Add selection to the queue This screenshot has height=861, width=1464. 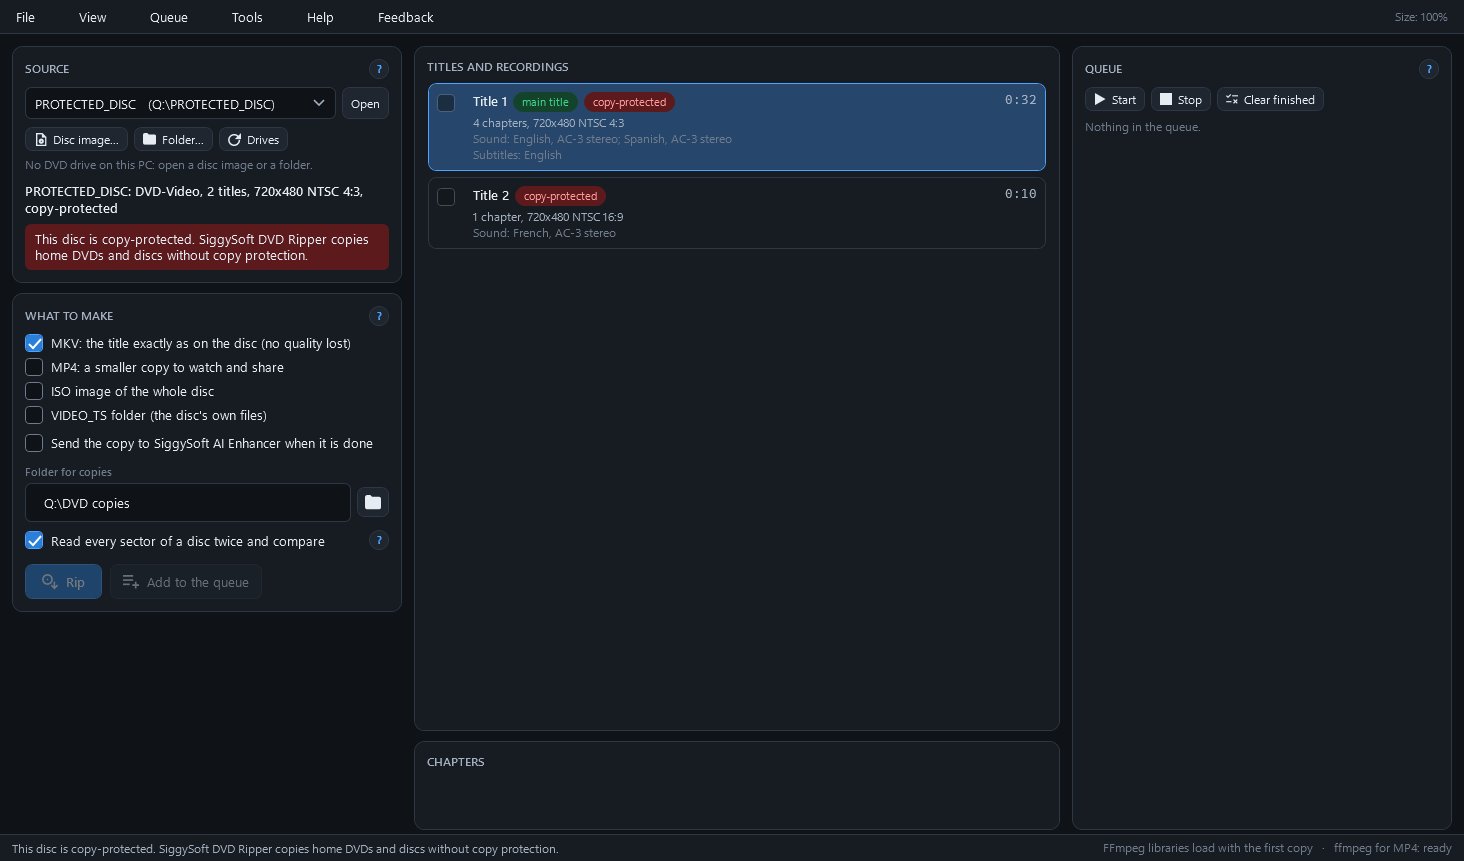point(186,582)
